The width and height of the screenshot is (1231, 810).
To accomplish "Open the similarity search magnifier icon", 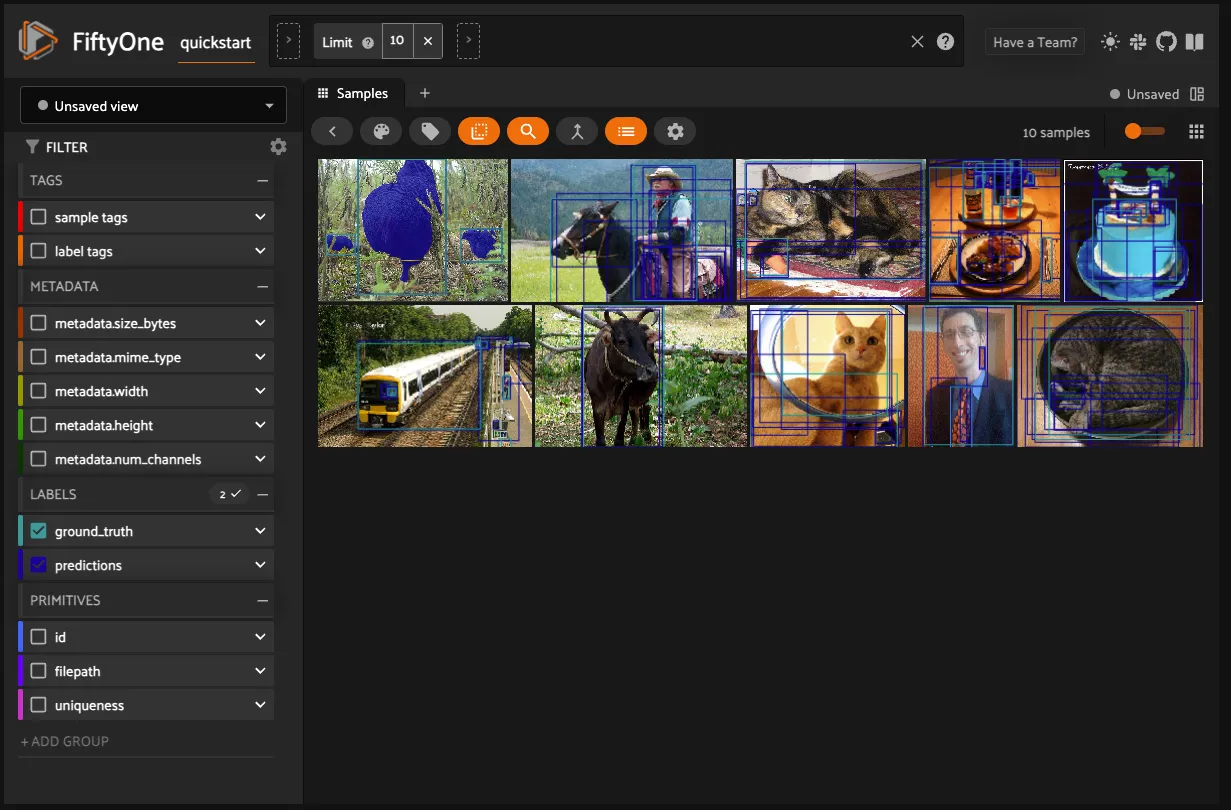I will coord(528,131).
